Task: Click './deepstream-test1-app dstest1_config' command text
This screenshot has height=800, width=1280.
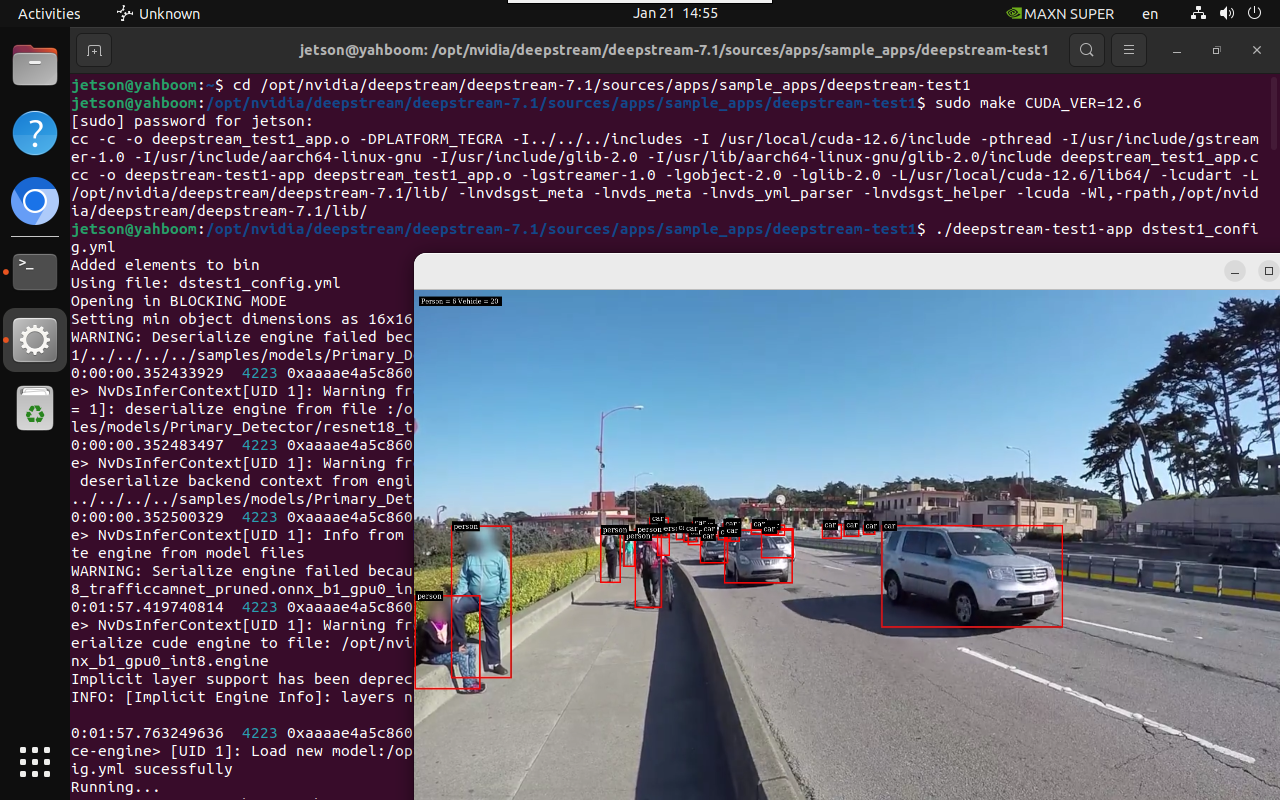Action: 1096,229
